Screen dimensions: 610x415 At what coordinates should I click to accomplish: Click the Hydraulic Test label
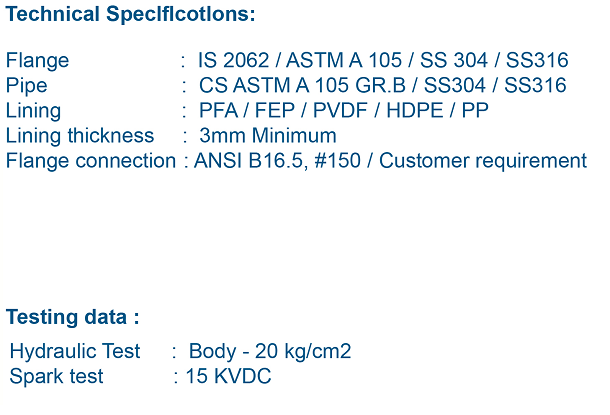point(75,351)
